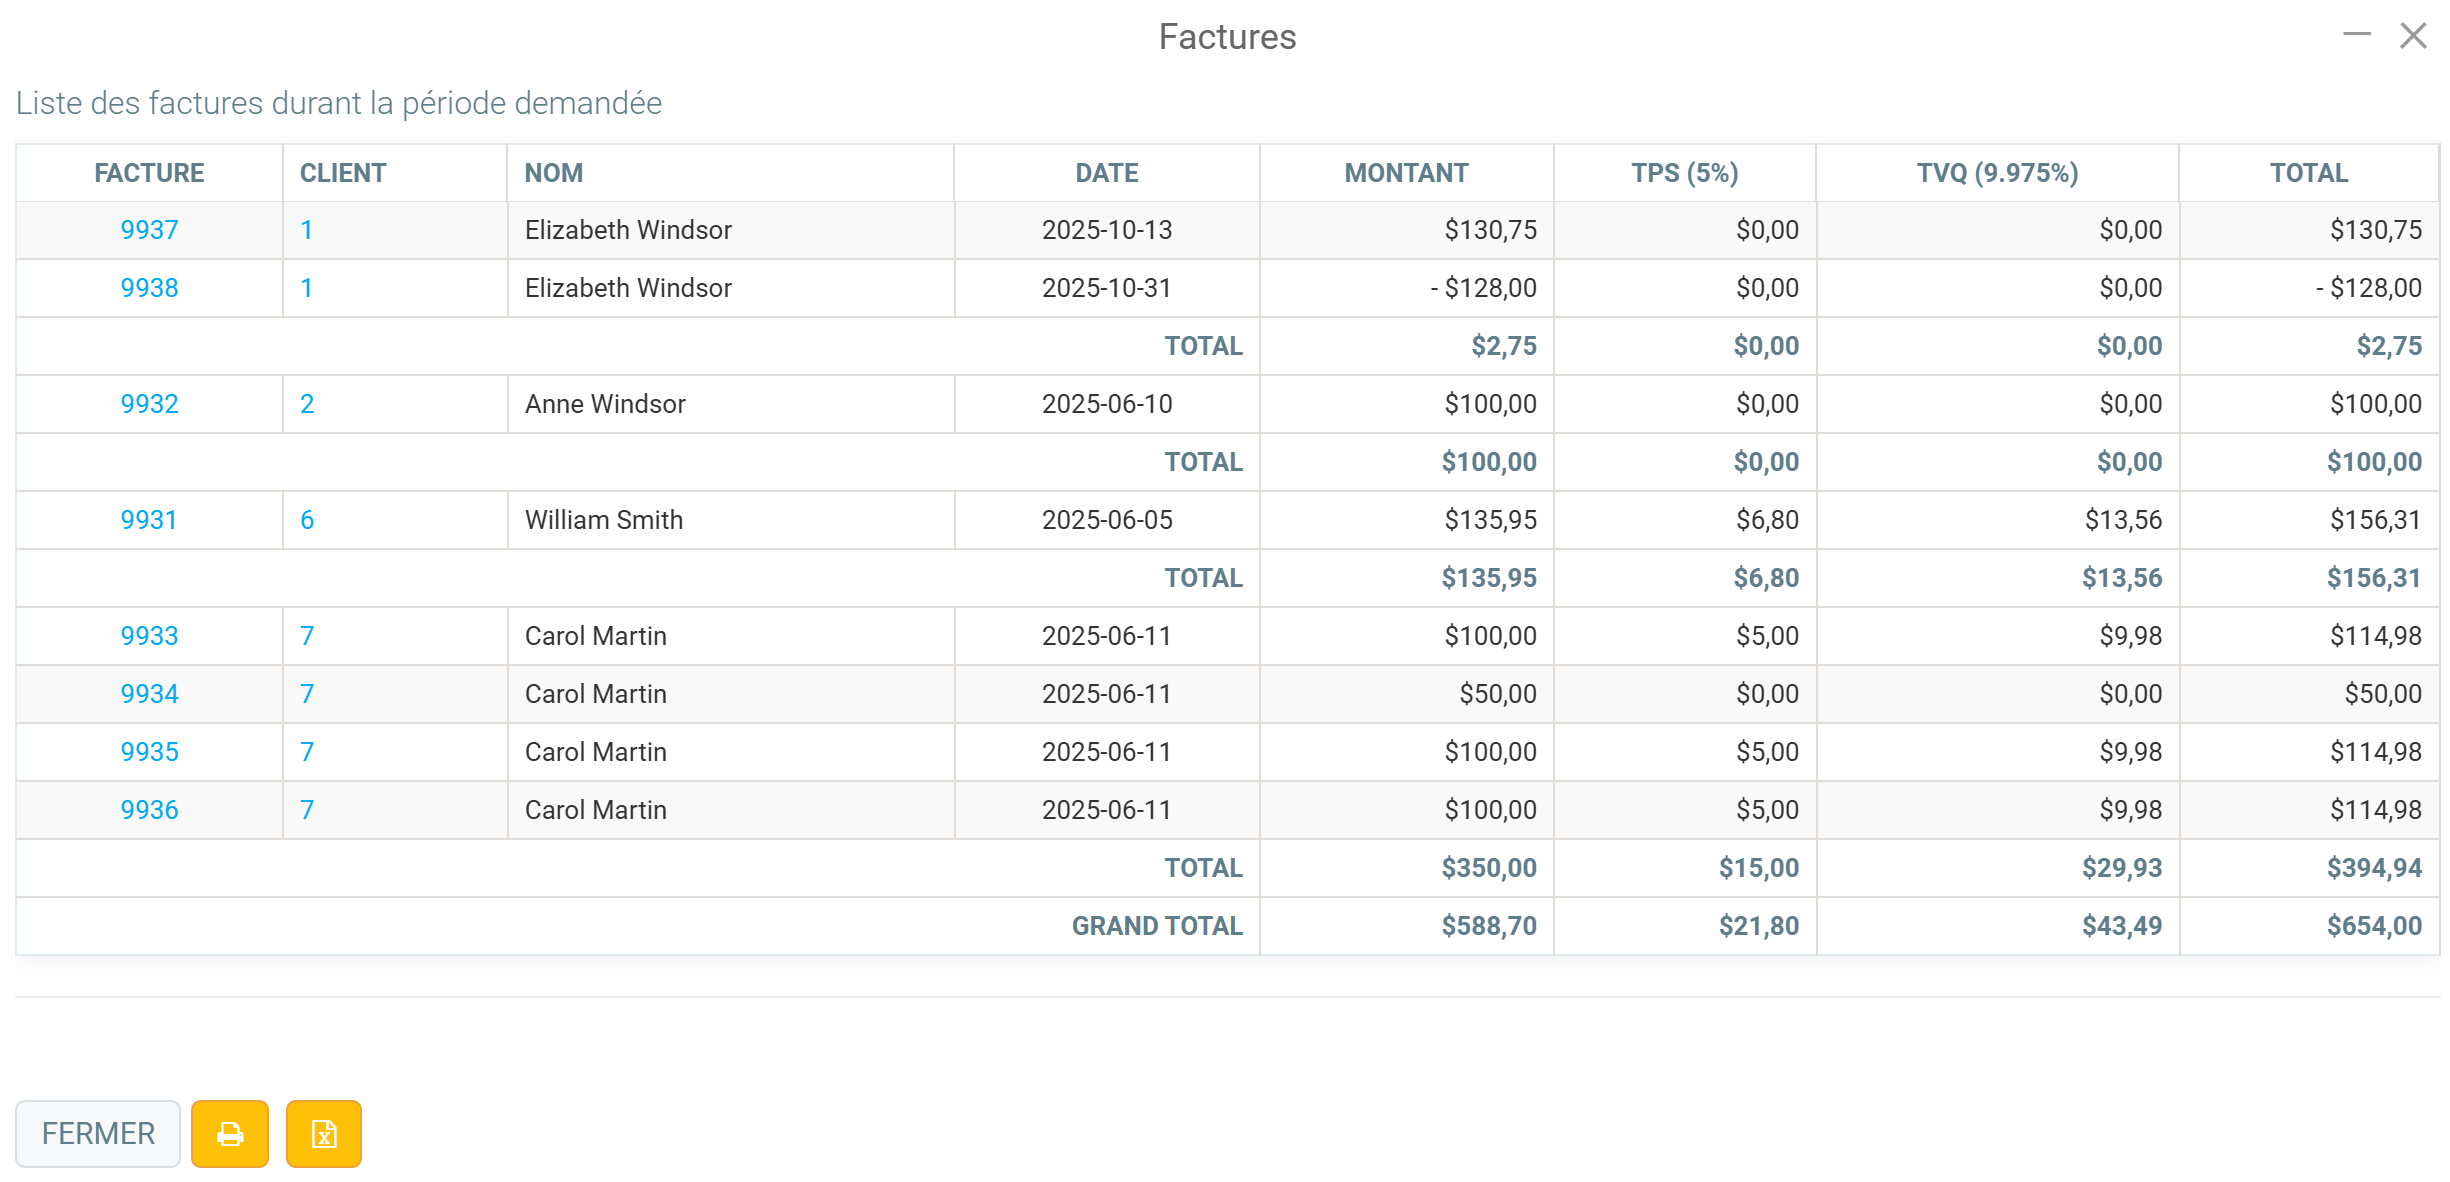The image size is (2450, 1182).
Task: Minimize the Factures dialog
Action: click(x=2357, y=35)
